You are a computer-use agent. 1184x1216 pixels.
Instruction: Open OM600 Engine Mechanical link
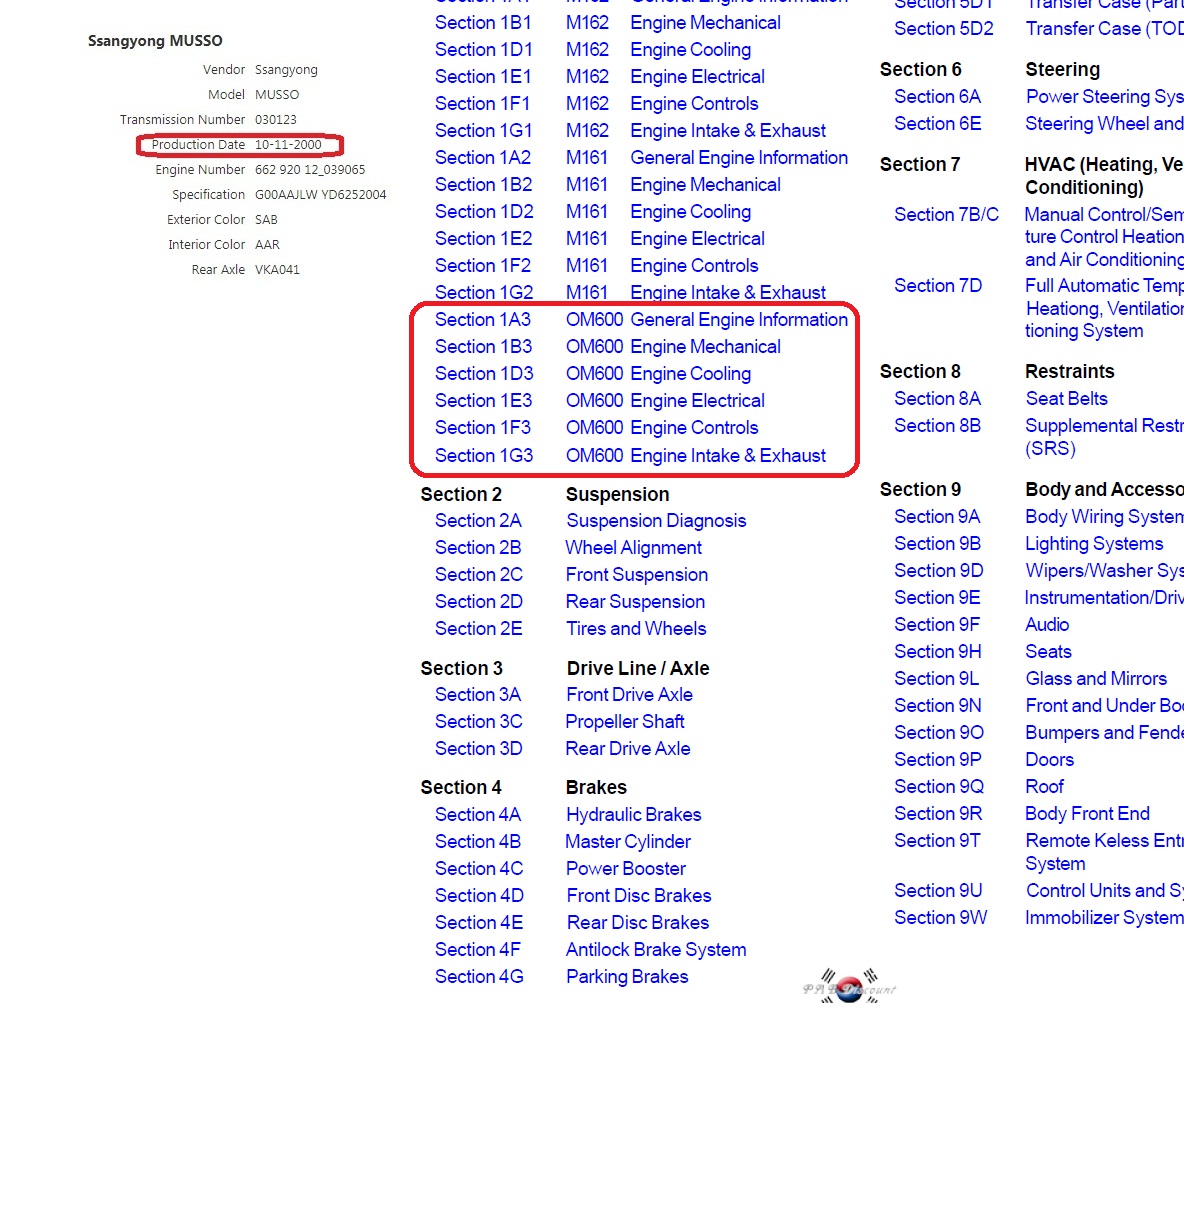[x=673, y=347]
